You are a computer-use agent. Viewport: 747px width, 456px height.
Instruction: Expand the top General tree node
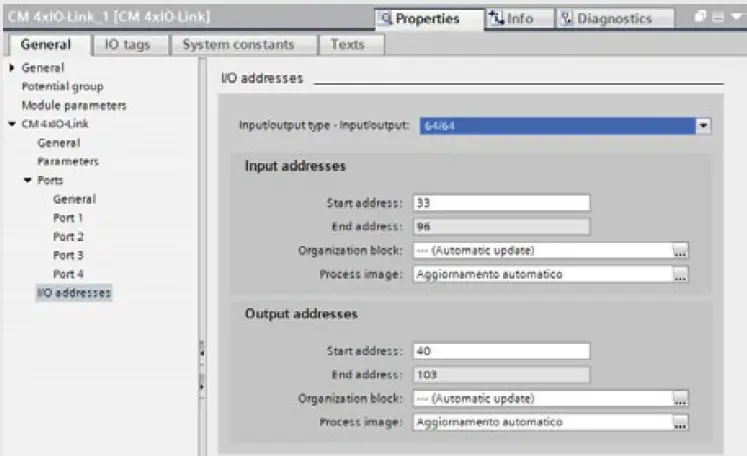[12, 68]
